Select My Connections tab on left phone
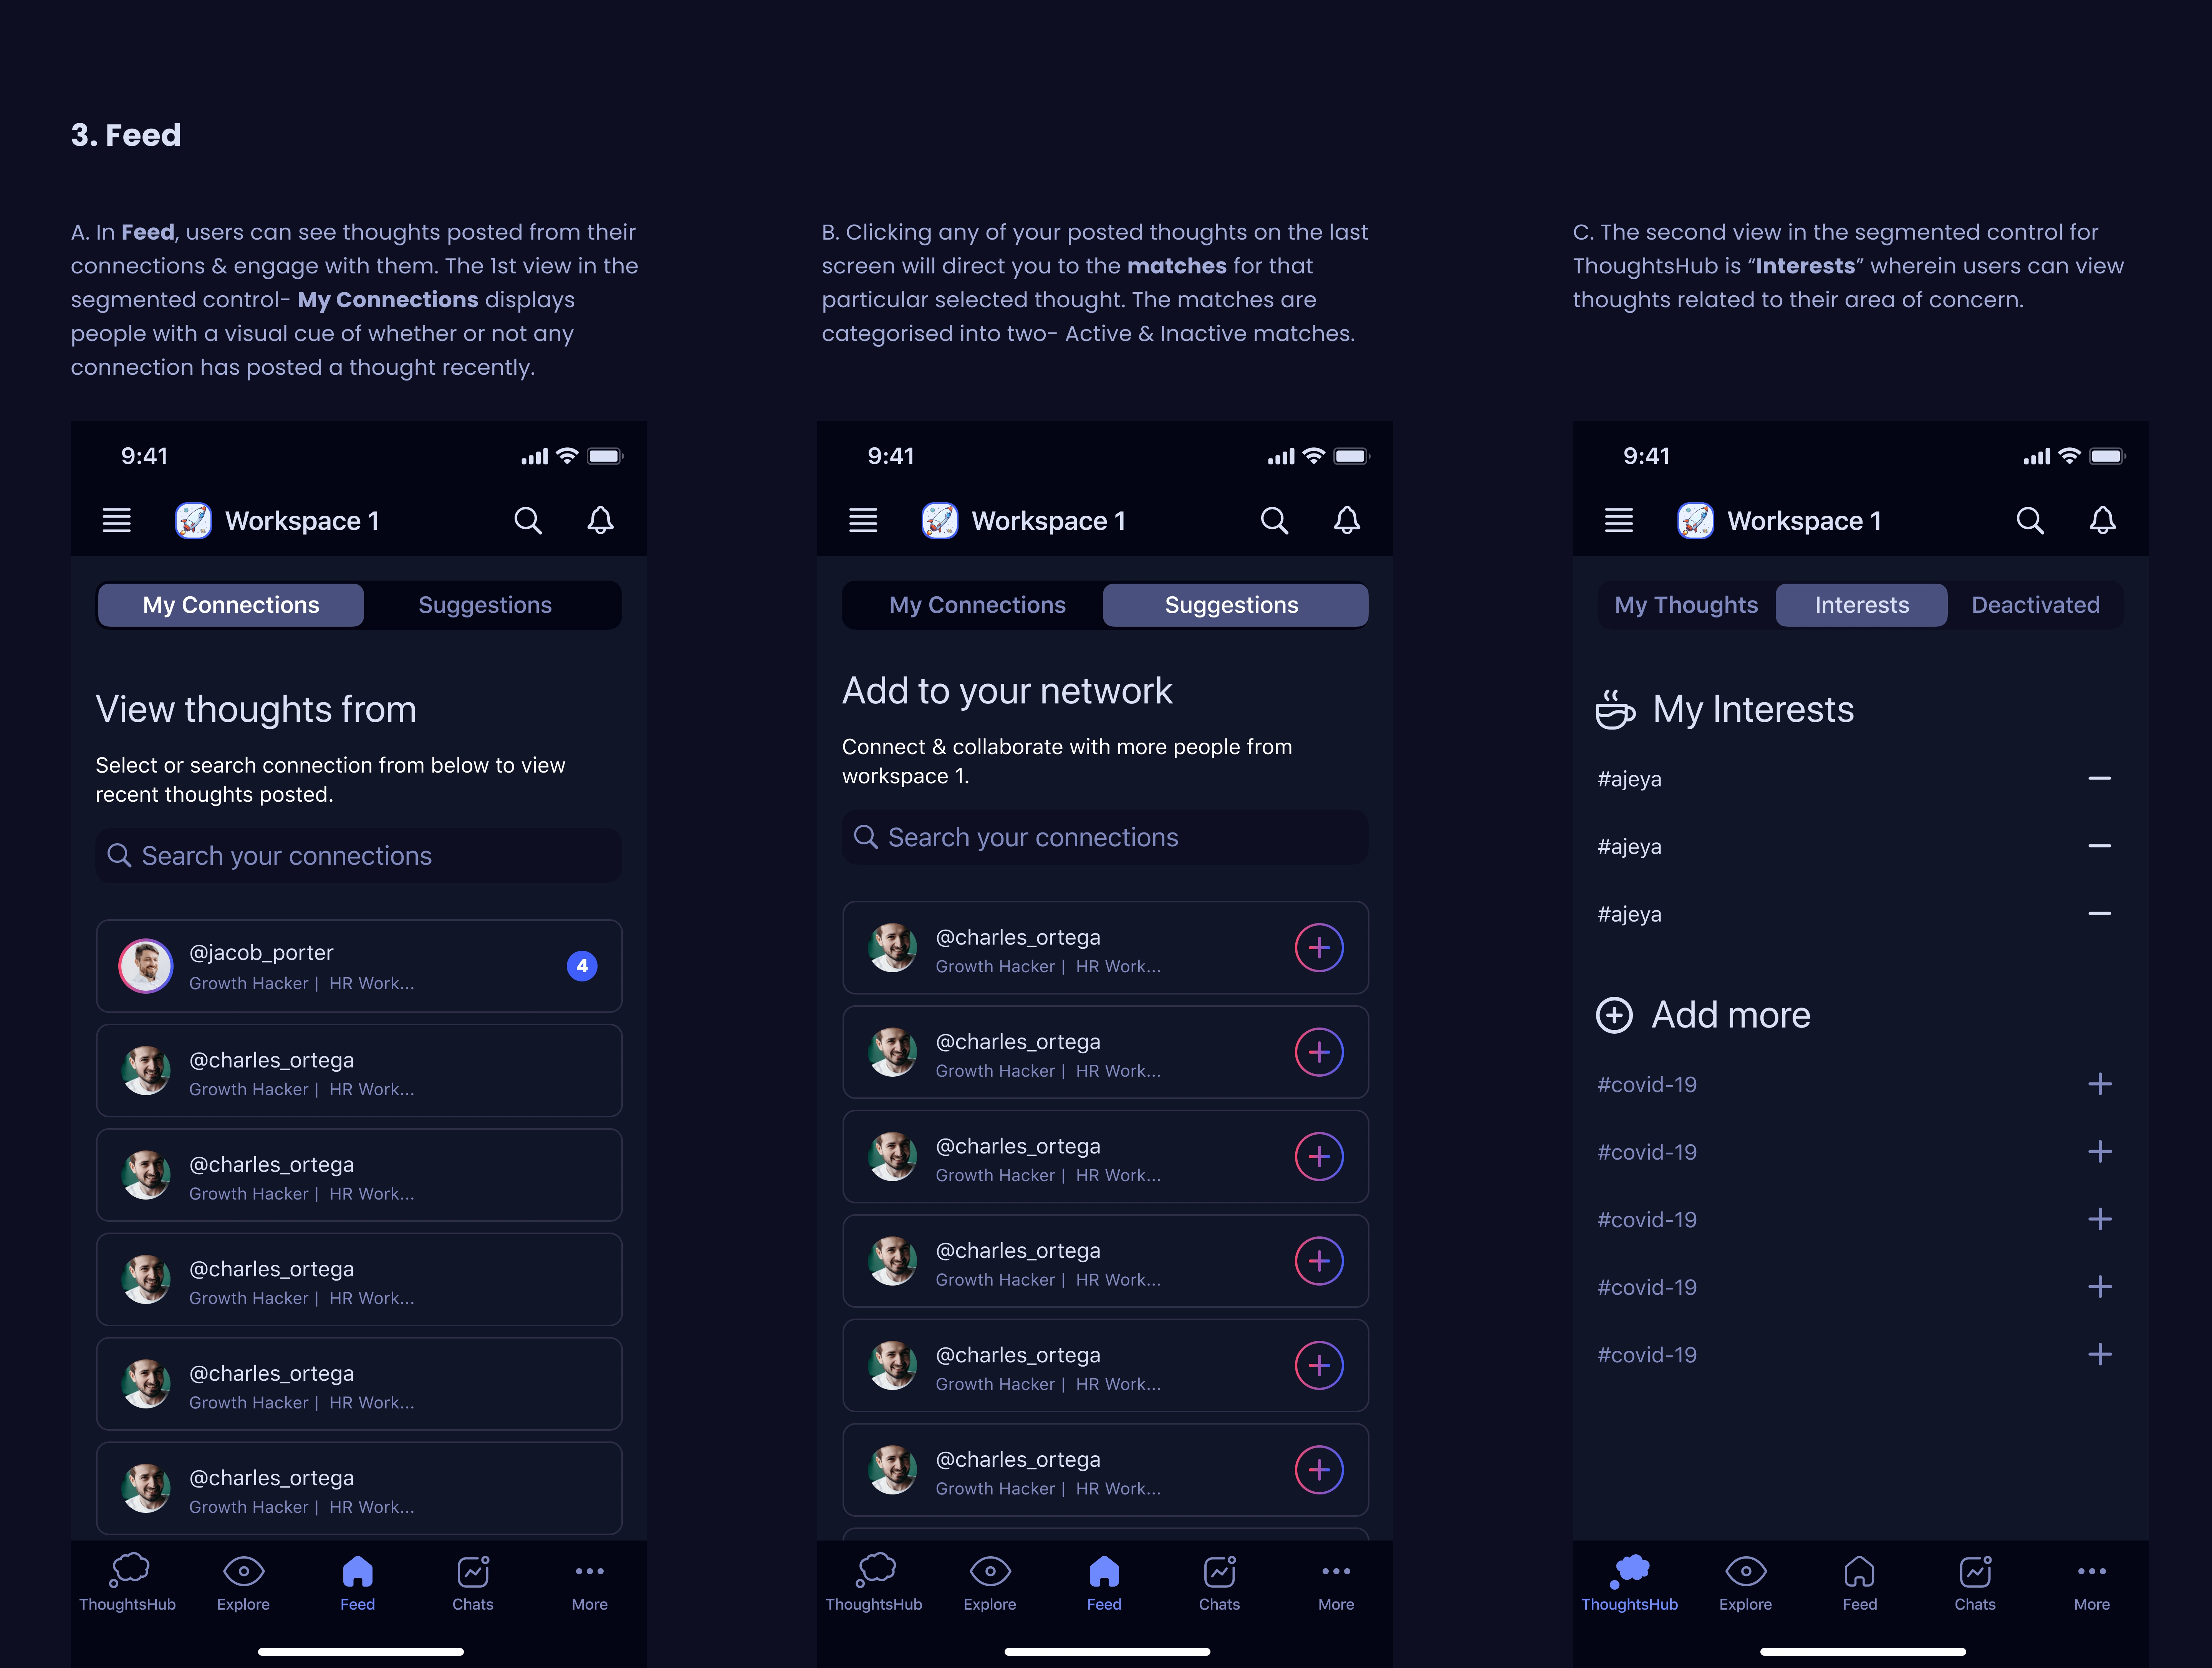This screenshot has width=2212, height=1668. tap(231, 605)
